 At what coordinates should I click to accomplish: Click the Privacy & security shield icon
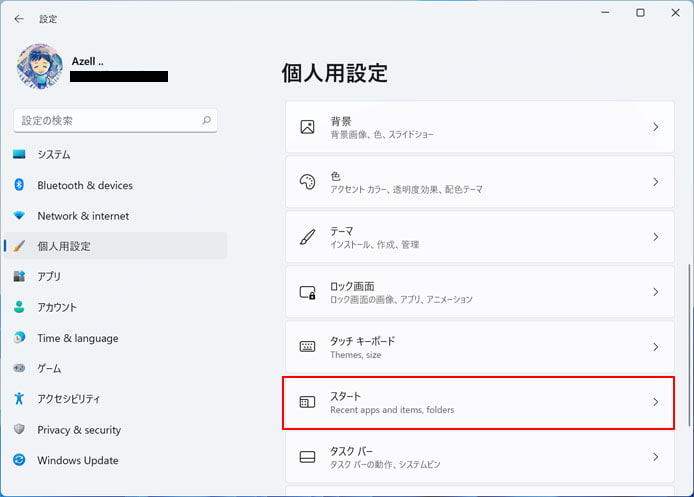[19, 429]
